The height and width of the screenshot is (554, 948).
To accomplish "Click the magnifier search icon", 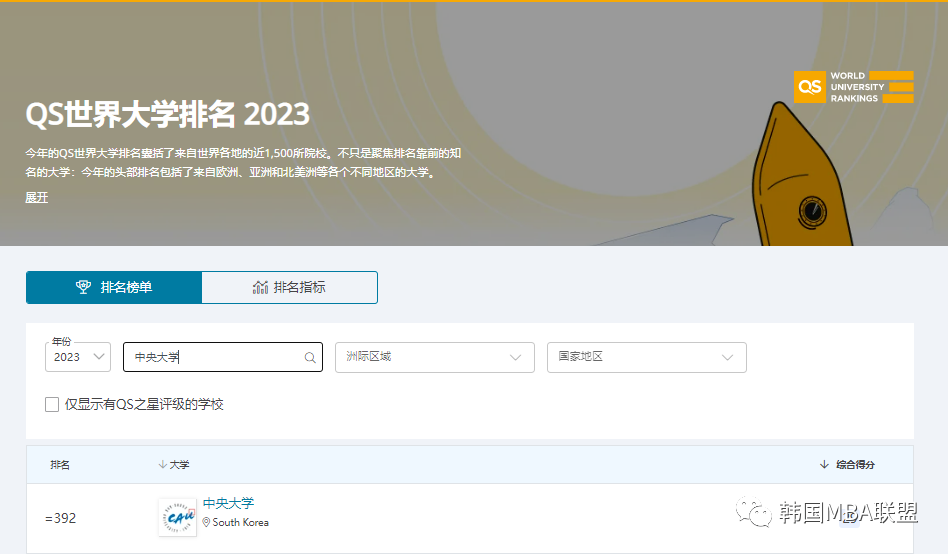I will [x=310, y=357].
